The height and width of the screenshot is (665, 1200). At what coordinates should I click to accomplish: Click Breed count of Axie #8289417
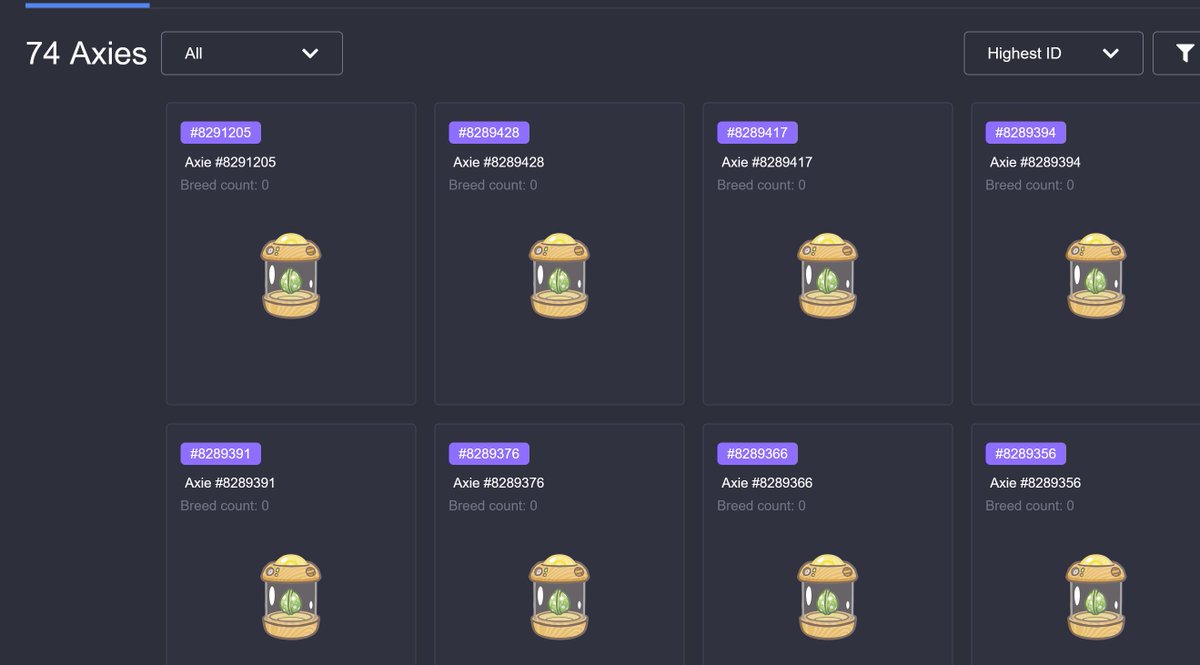click(x=761, y=185)
